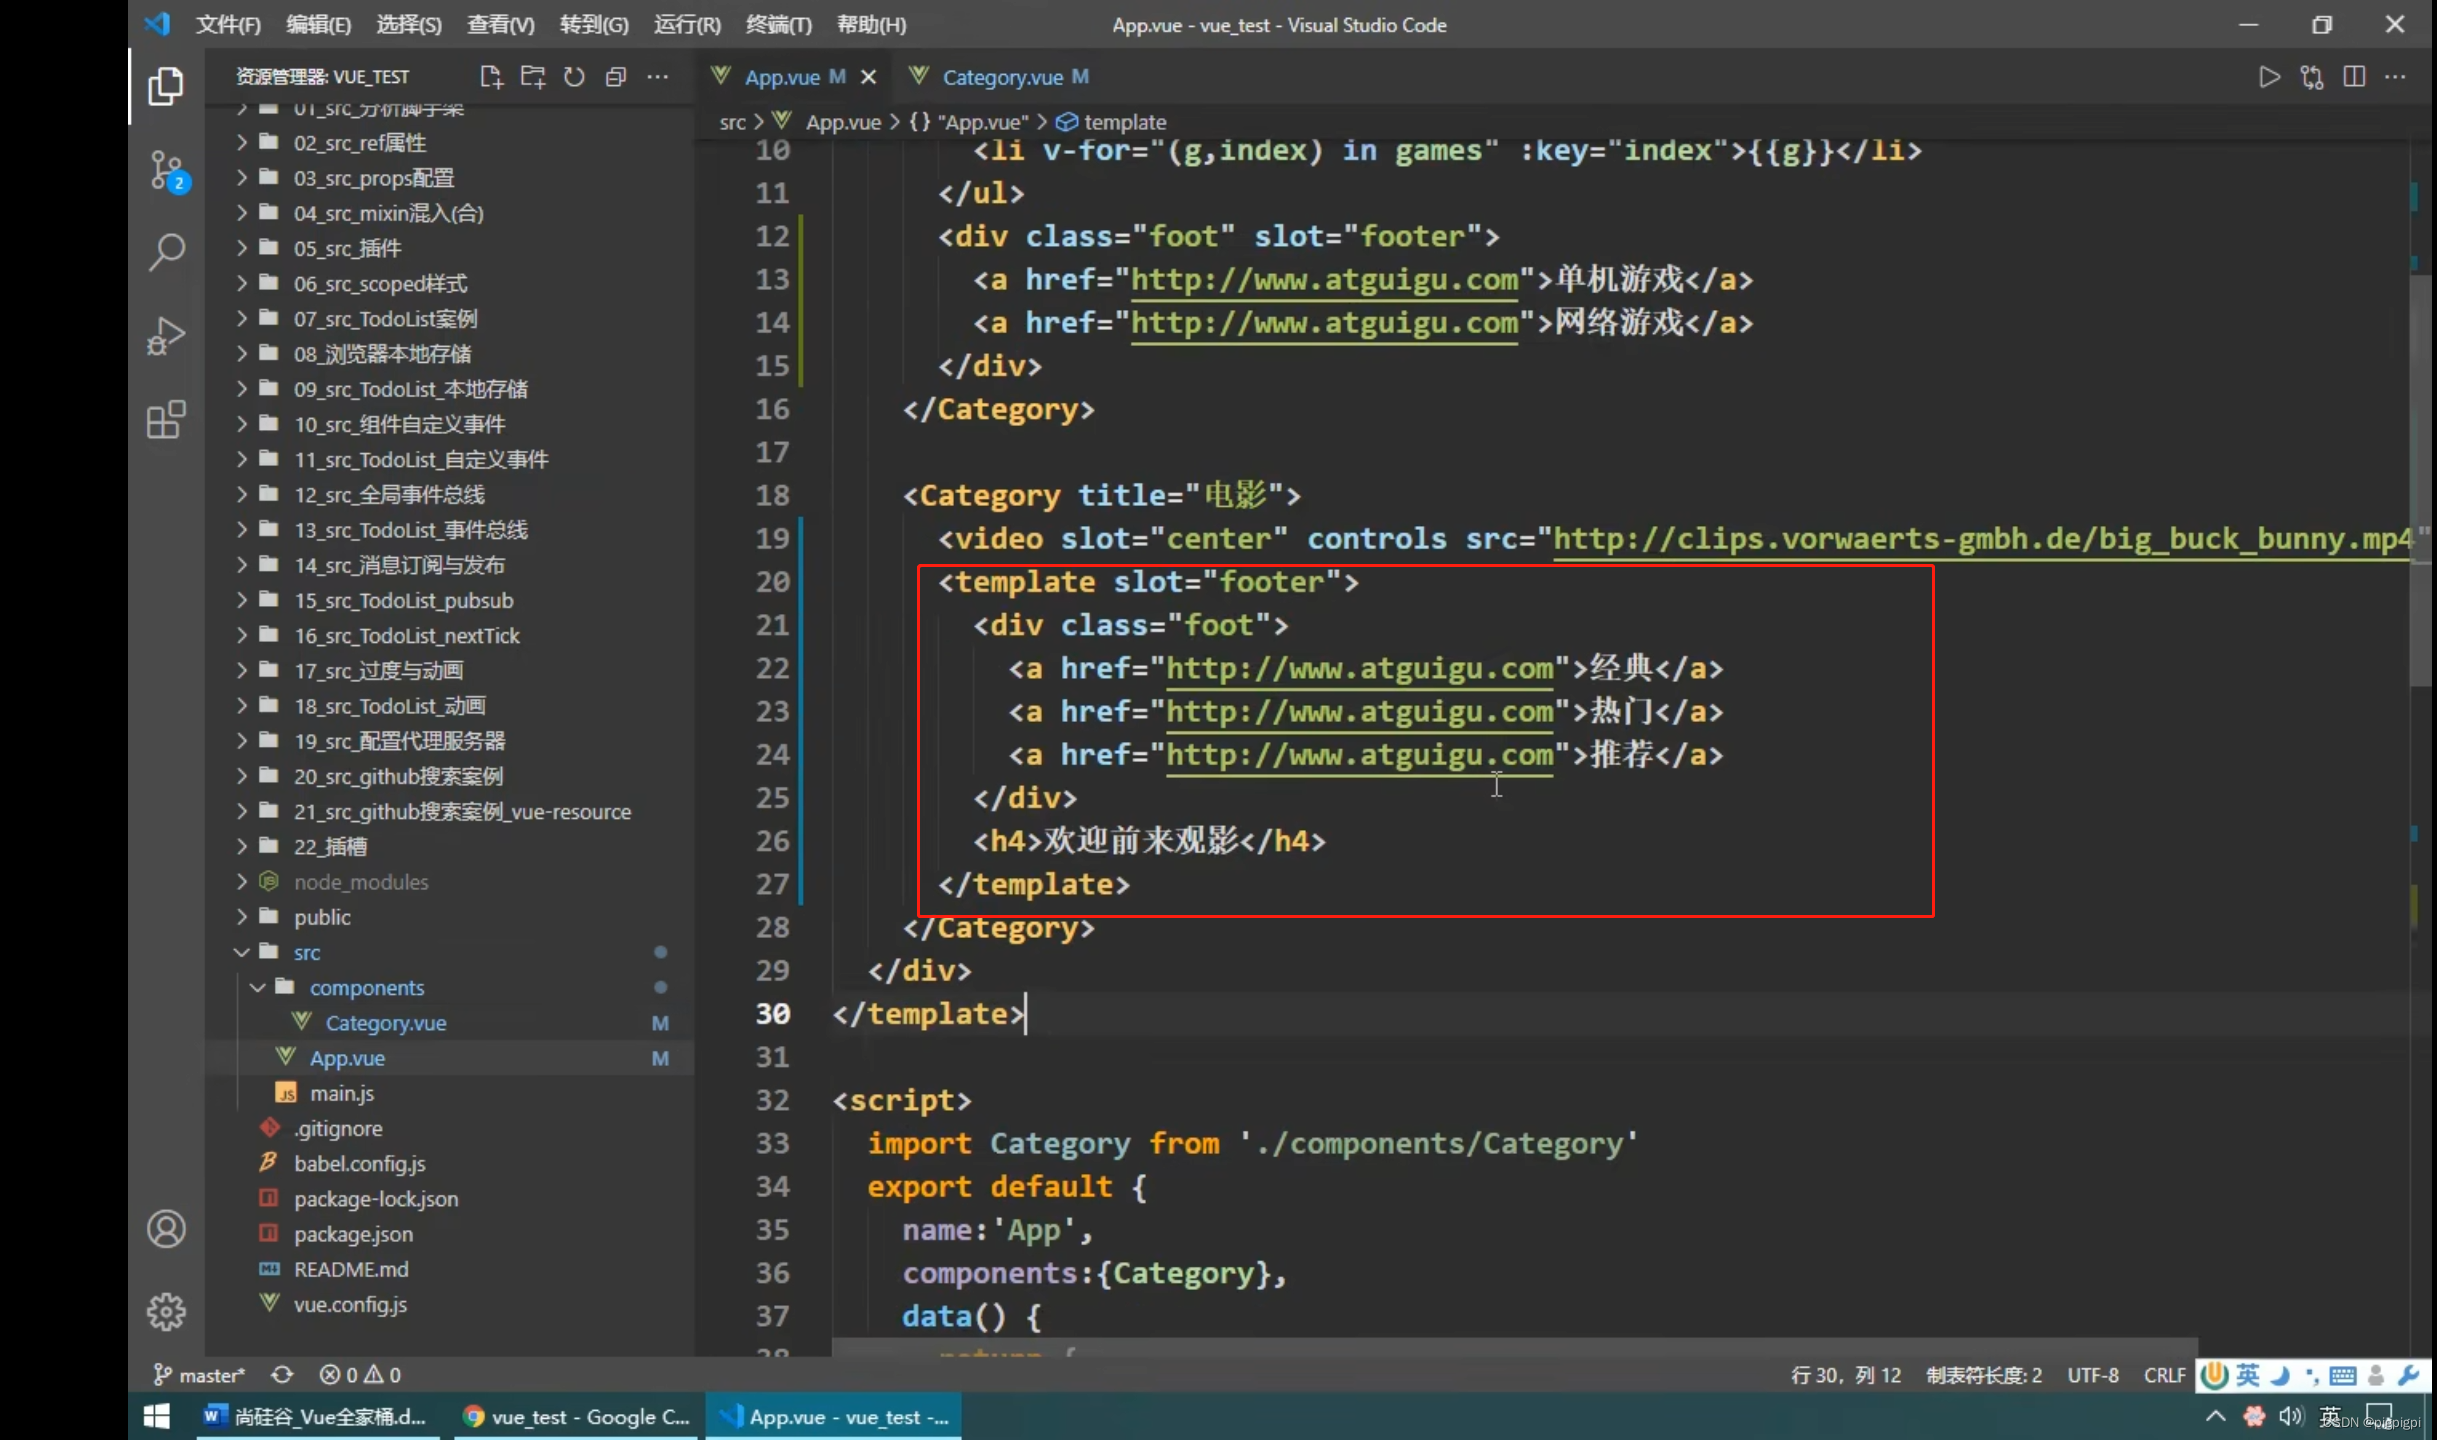Close the App.vue tab

click(868, 77)
